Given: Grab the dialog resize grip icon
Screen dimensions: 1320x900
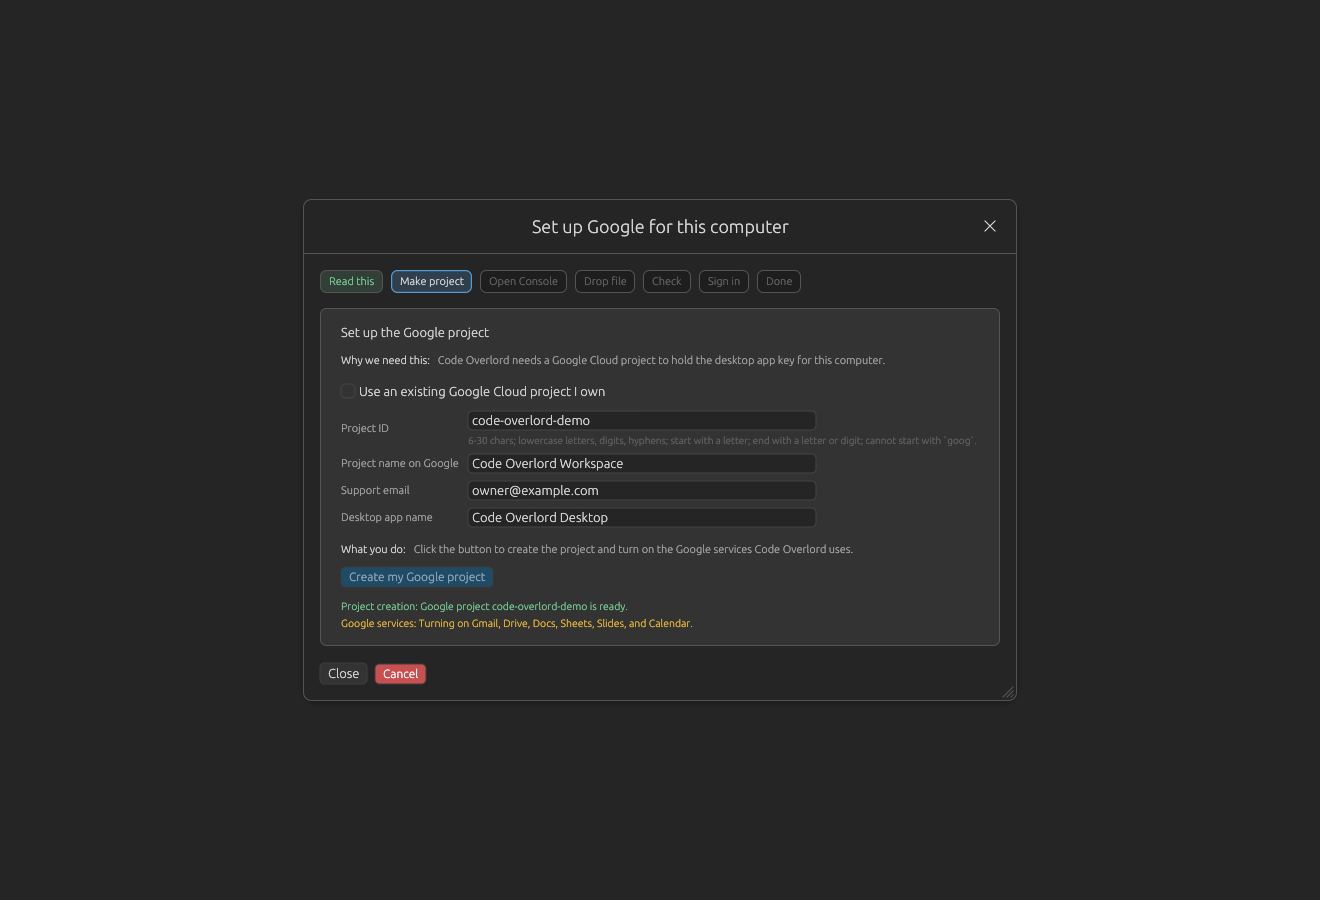Looking at the screenshot, I should (1008, 692).
